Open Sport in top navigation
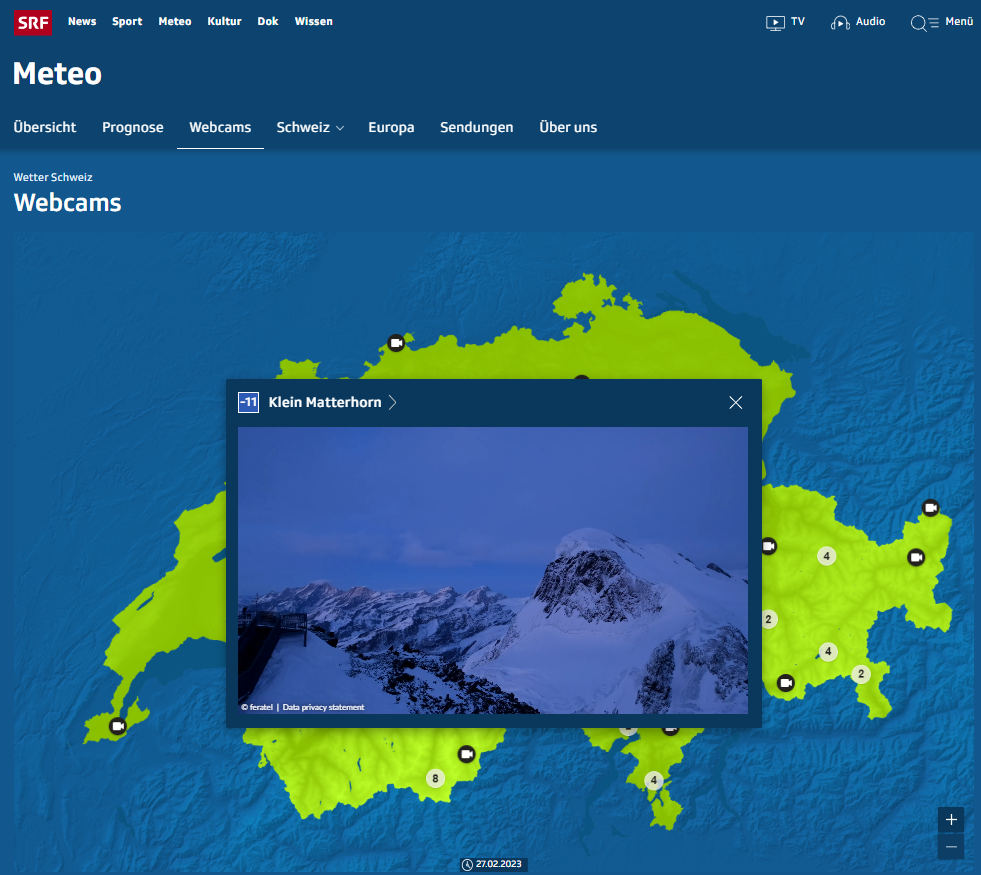Viewport: 981px width, 875px height. pyautogui.click(x=127, y=21)
